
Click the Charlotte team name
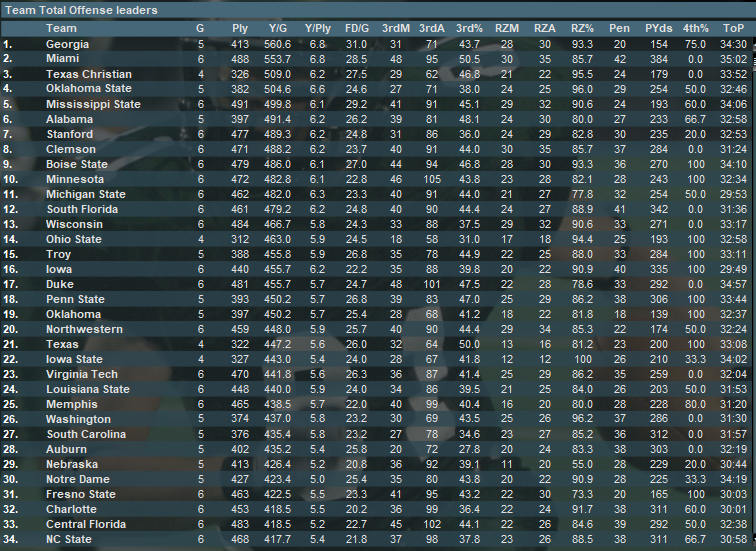pyautogui.click(x=71, y=509)
